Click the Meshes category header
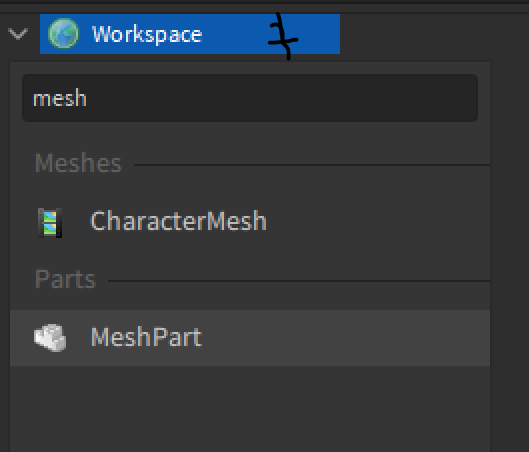This screenshot has height=452, width=529. click(x=78, y=163)
